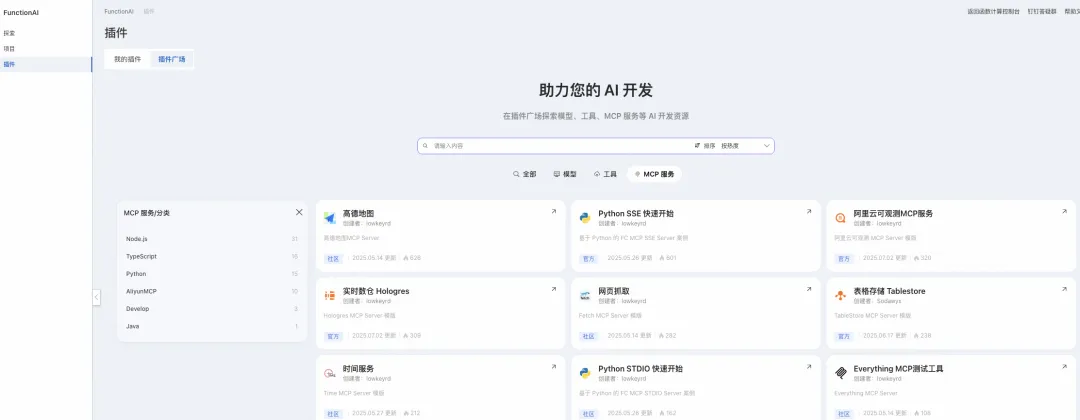This screenshot has width=1080, height=420.
Task: Click the search magnifier icon in search box
Action: tap(426, 146)
